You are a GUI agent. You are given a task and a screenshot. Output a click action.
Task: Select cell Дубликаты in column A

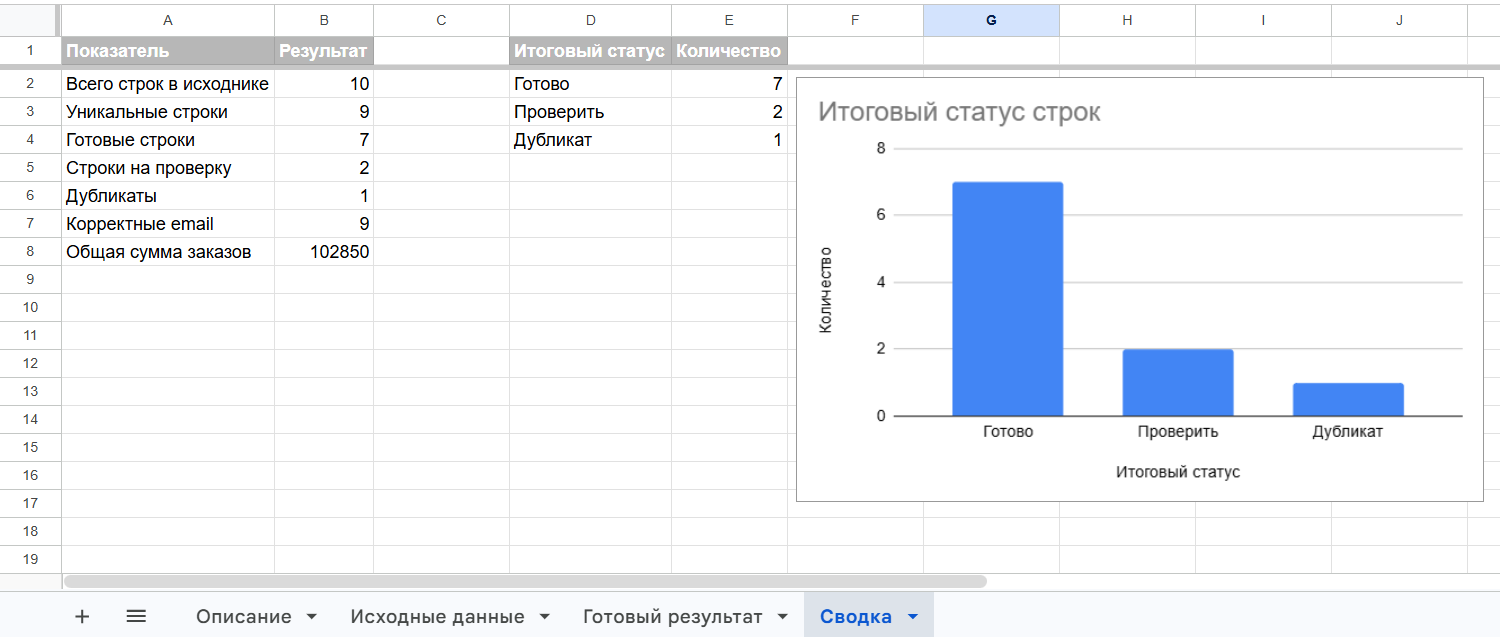168,196
